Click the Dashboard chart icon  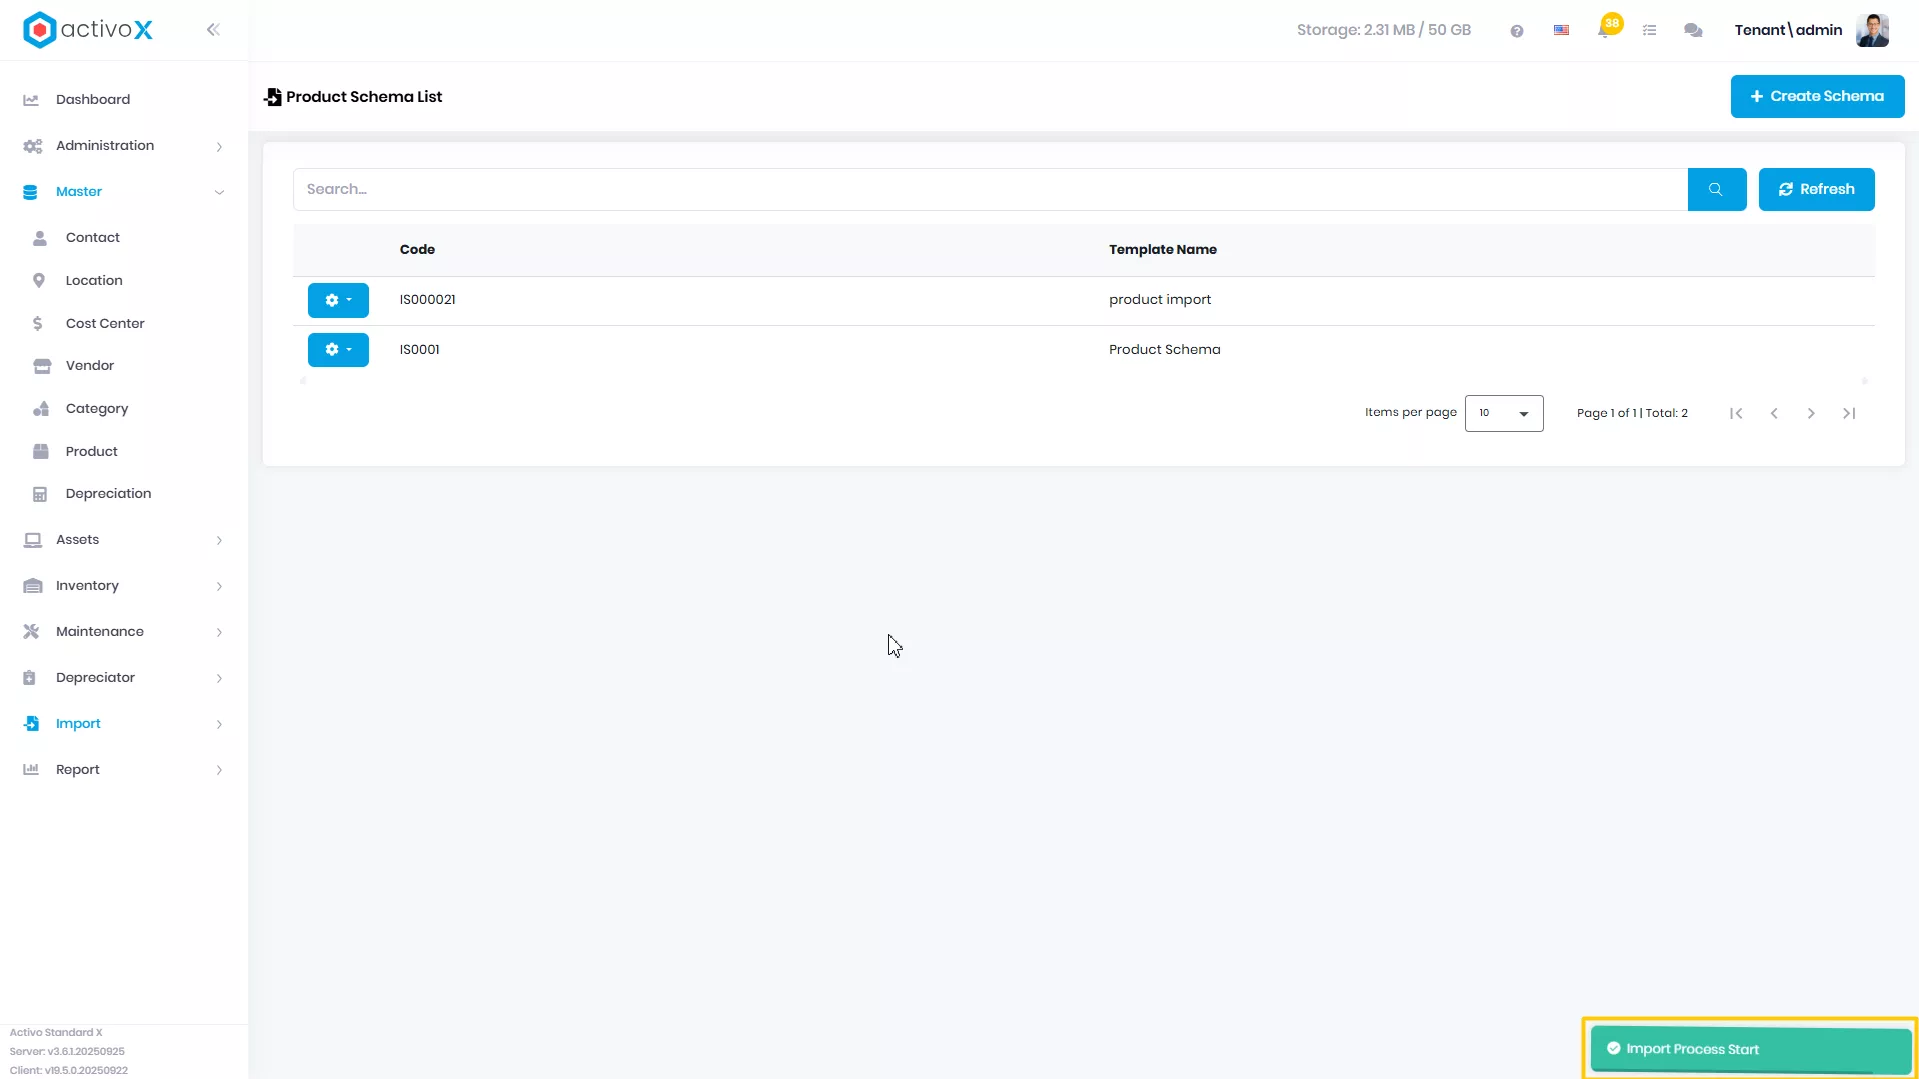pos(31,99)
